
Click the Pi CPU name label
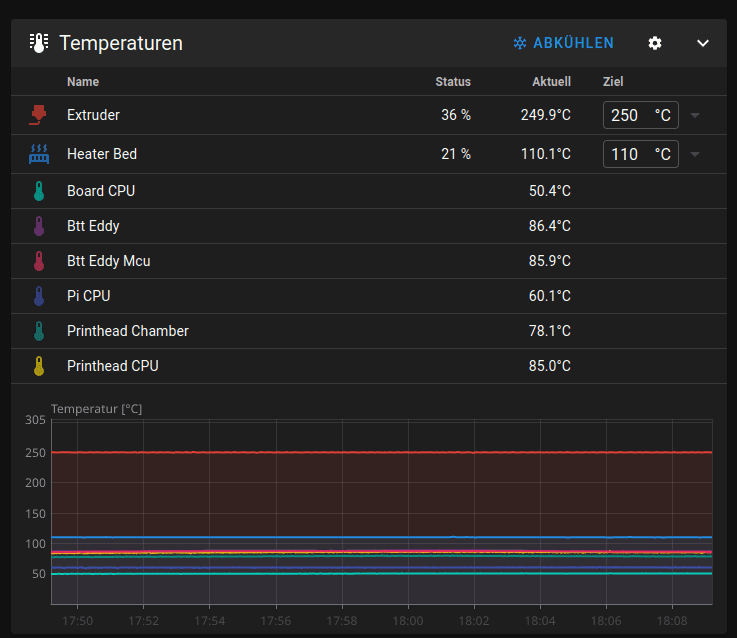[89, 296]
